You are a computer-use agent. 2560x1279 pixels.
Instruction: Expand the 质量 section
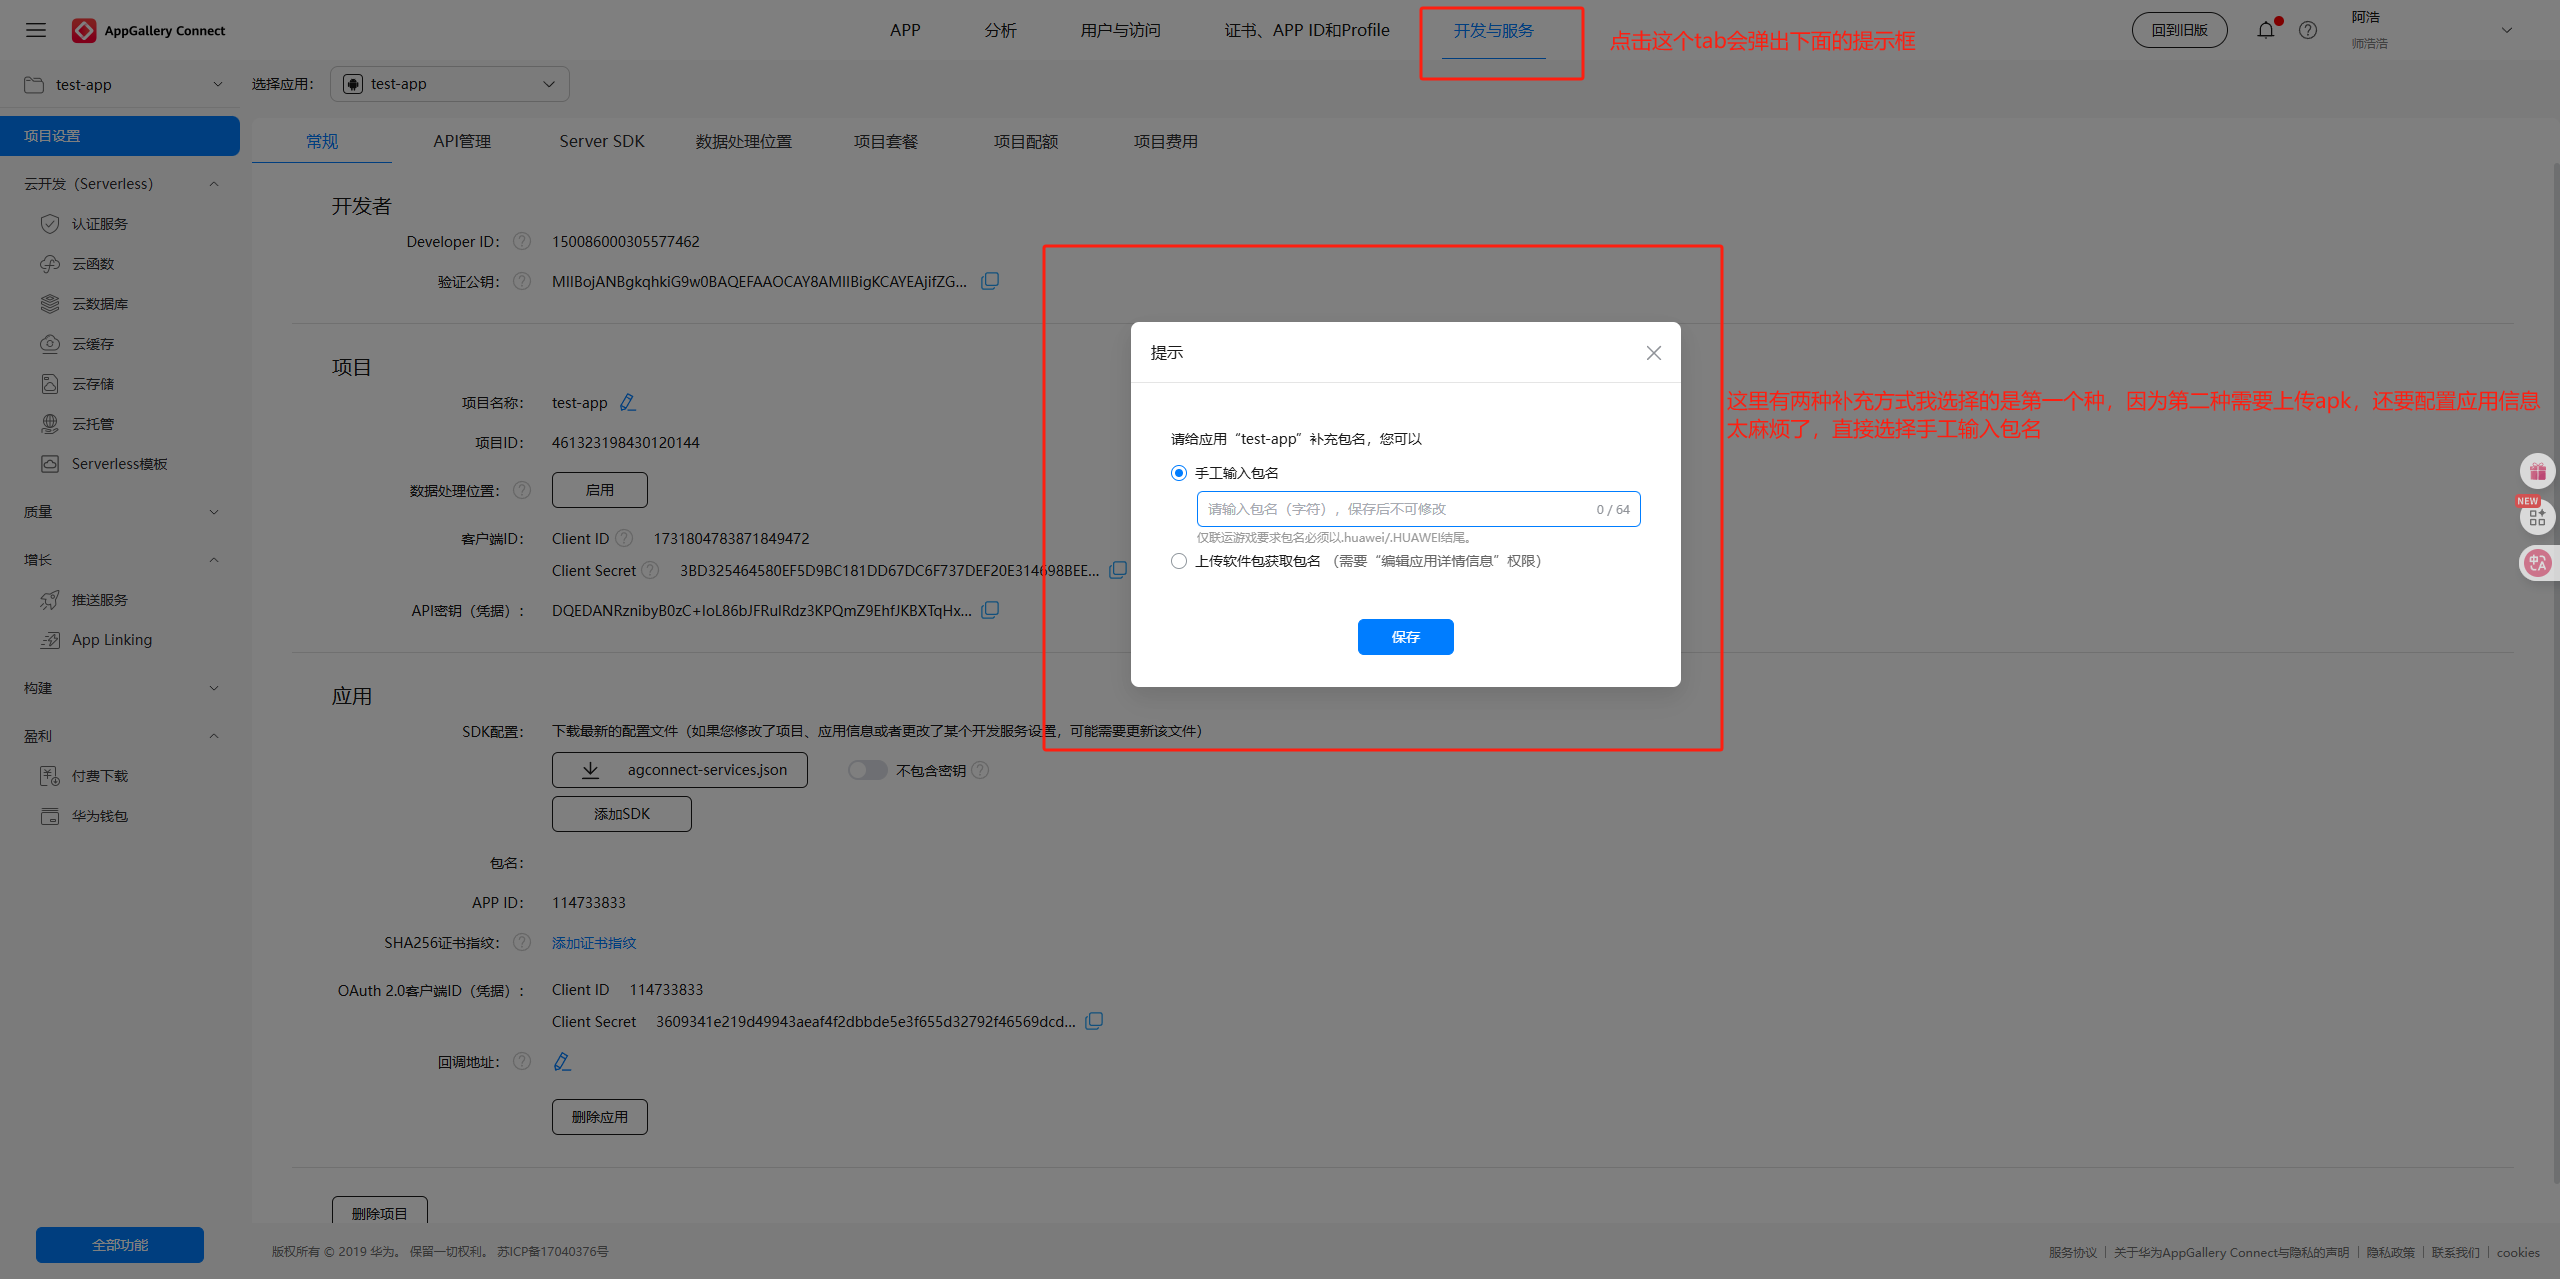point(214,512)
